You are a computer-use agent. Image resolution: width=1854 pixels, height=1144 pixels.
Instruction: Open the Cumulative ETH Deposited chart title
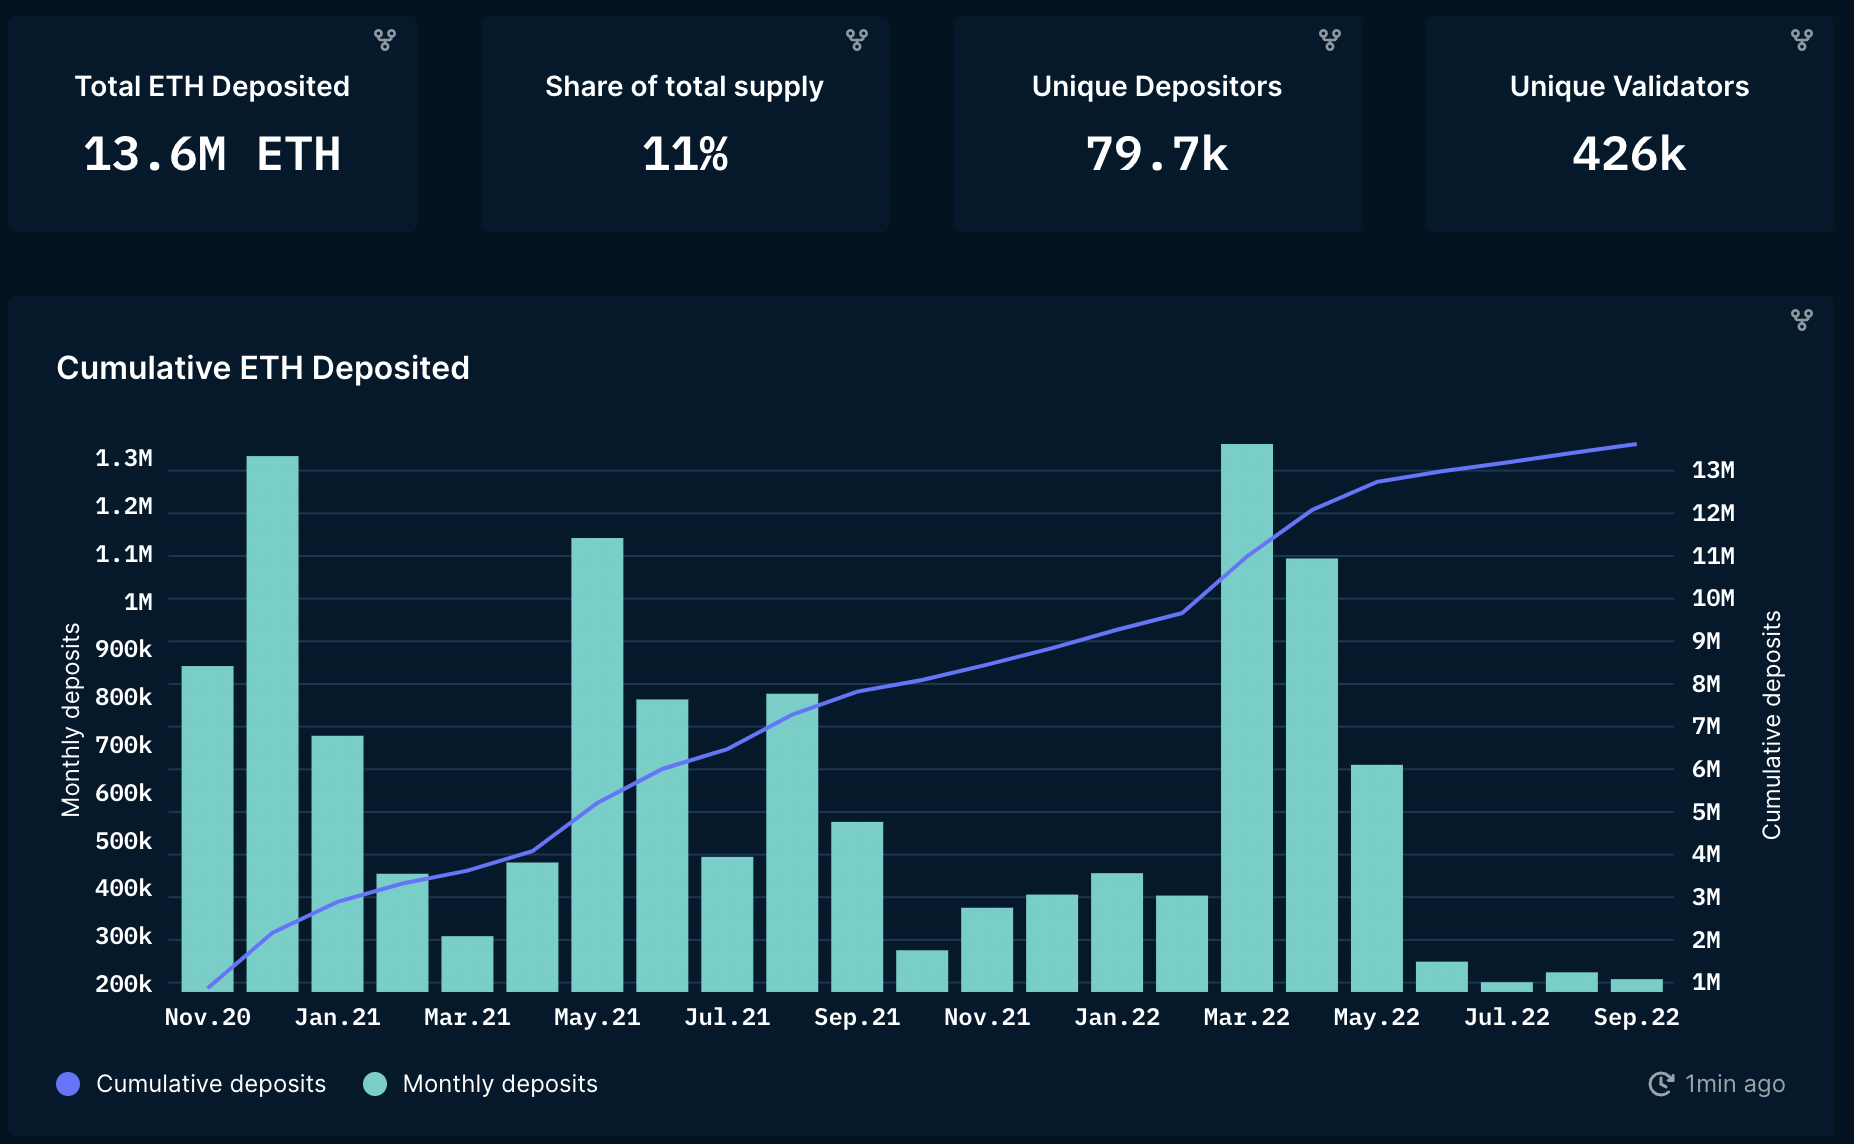pyautogui.click(x=263, y=368)
